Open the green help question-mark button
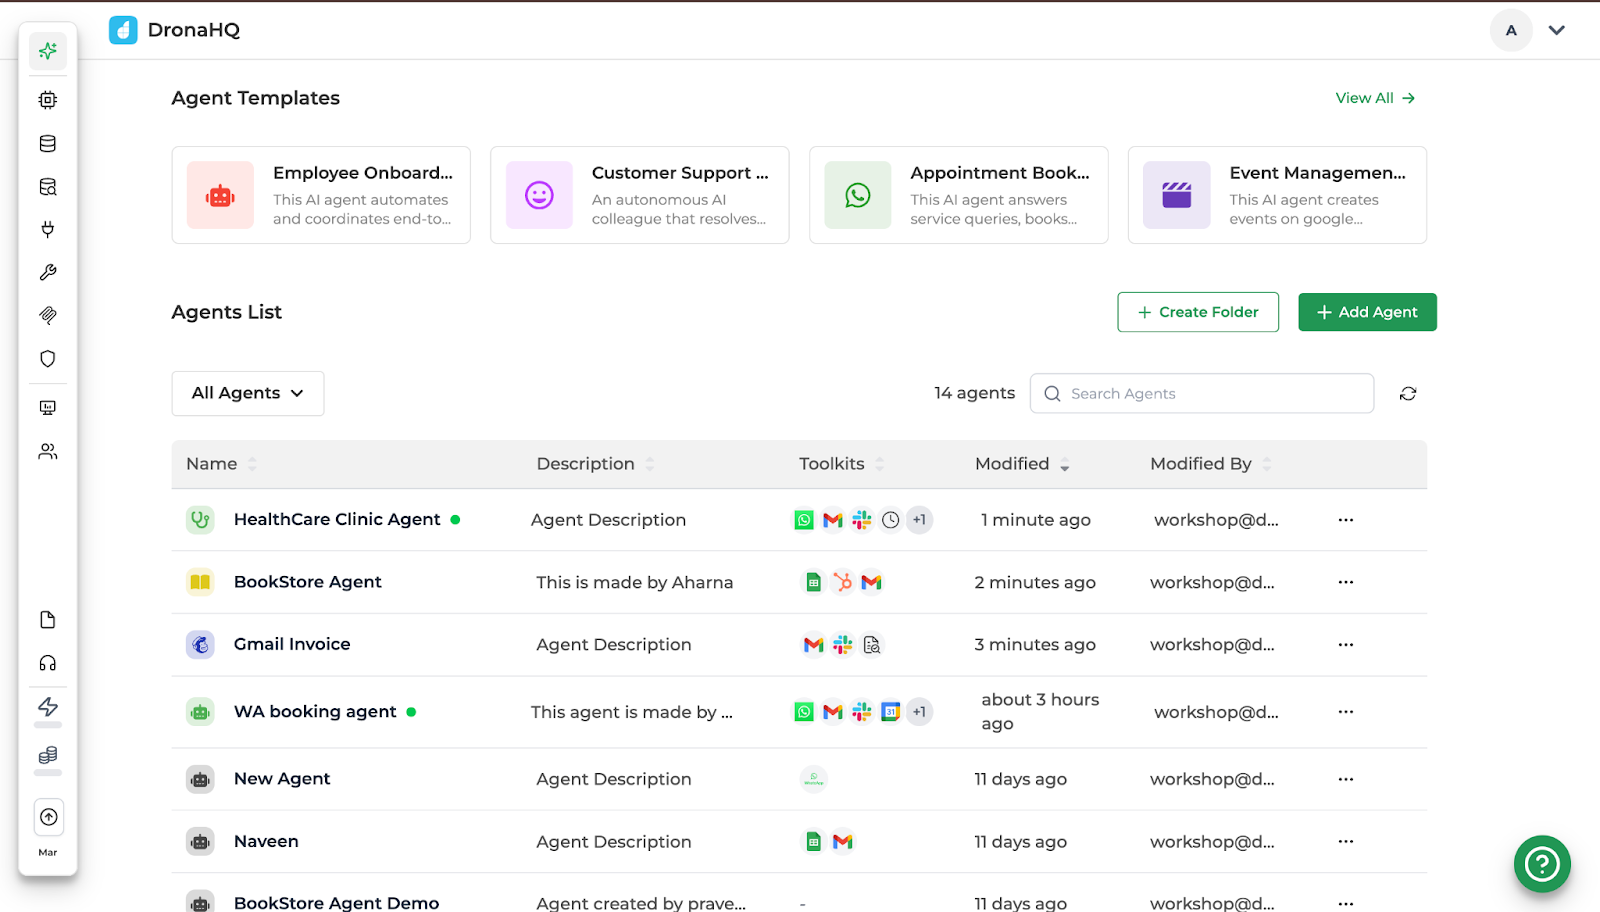Screen dimensions: 1600x912 tap(1542, 864)
